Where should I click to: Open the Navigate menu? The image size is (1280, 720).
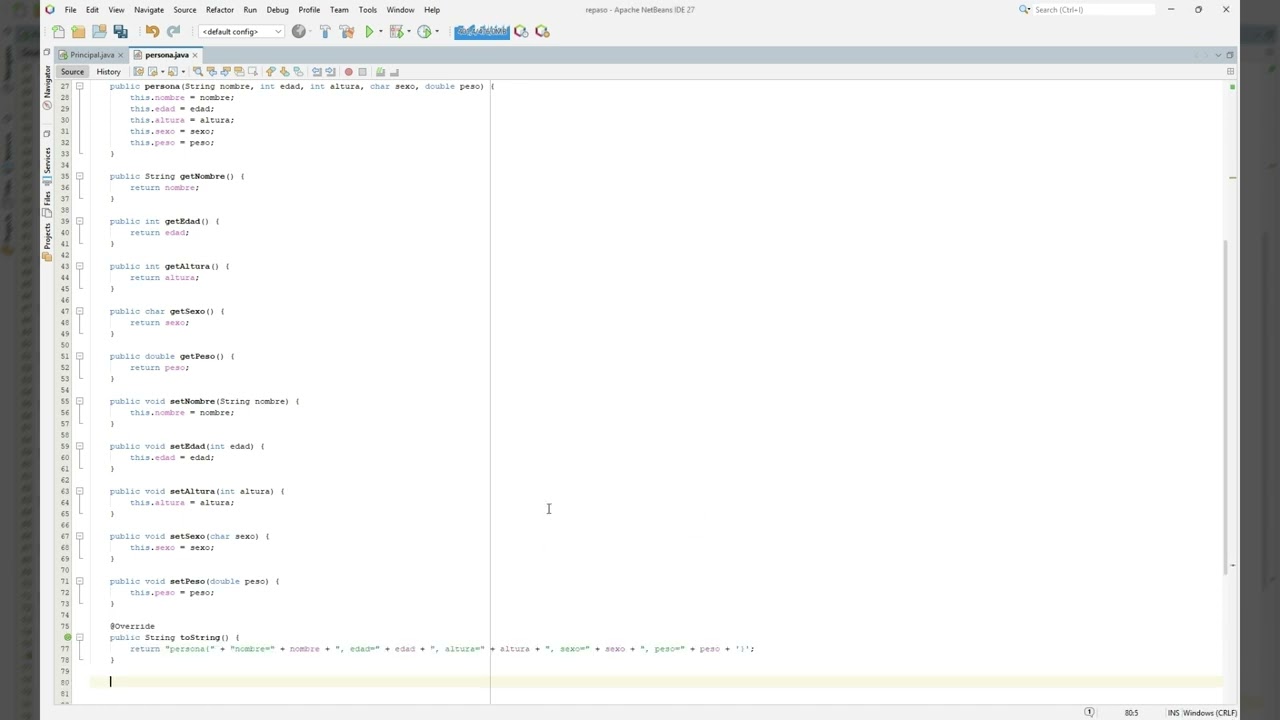pos(148,10)
